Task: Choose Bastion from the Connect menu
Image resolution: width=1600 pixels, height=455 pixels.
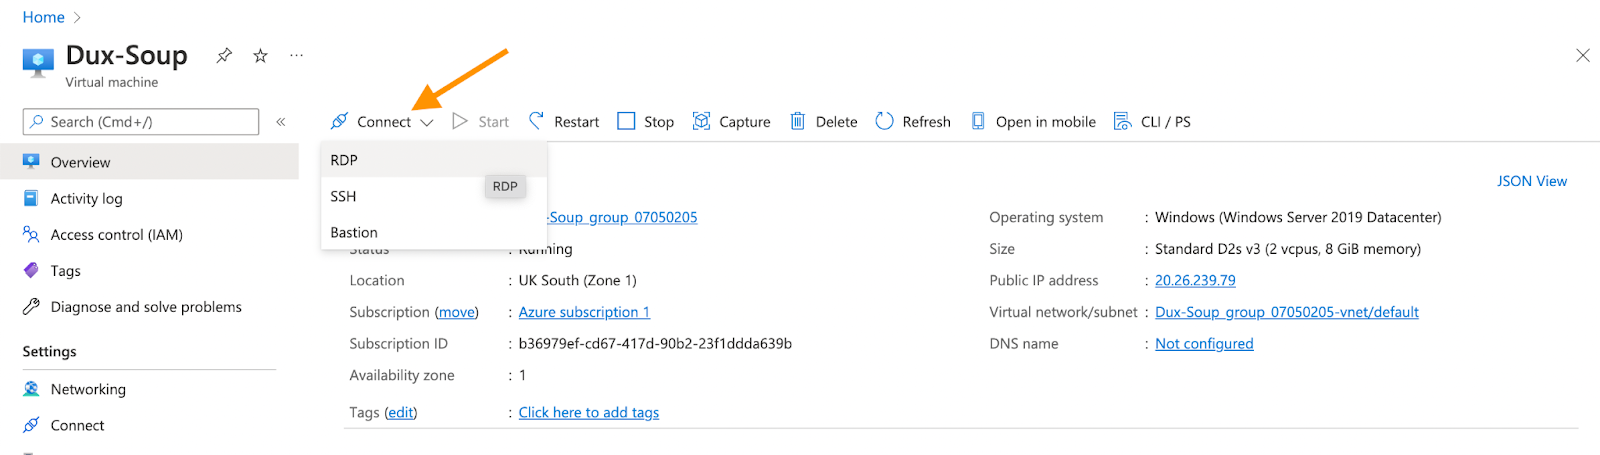Action: coord(354,232)
